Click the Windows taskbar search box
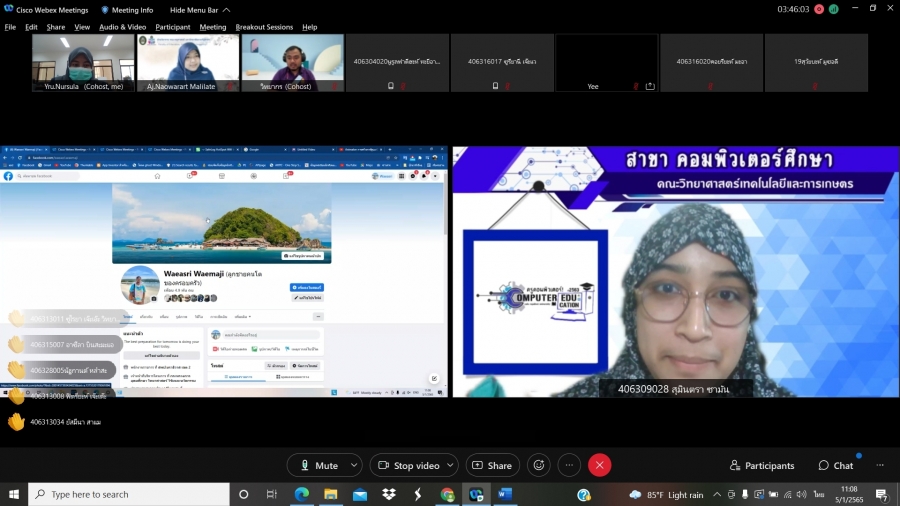900x506 pixels. [130, 494]
